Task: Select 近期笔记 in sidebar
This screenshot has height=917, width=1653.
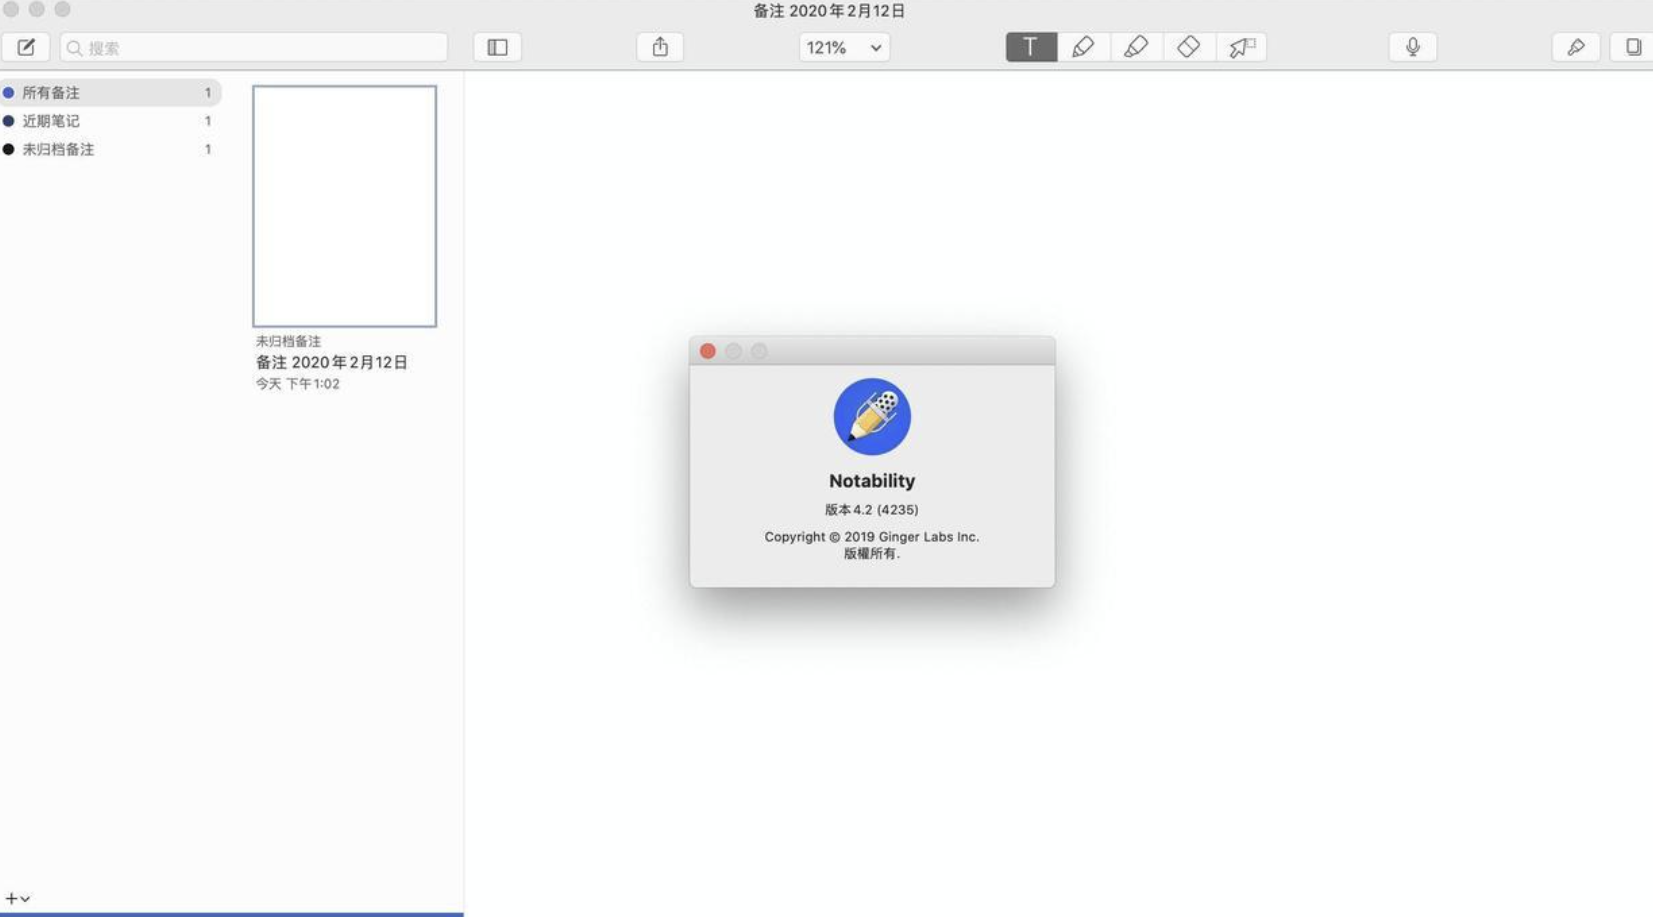Action: coord(110,121)
